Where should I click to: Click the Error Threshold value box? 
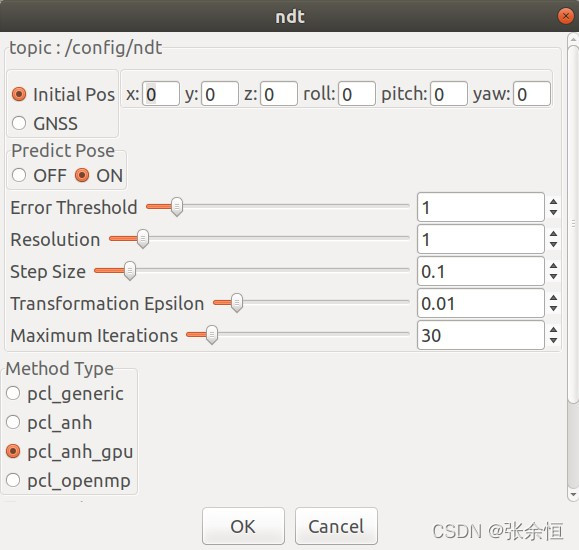(481, 207)
